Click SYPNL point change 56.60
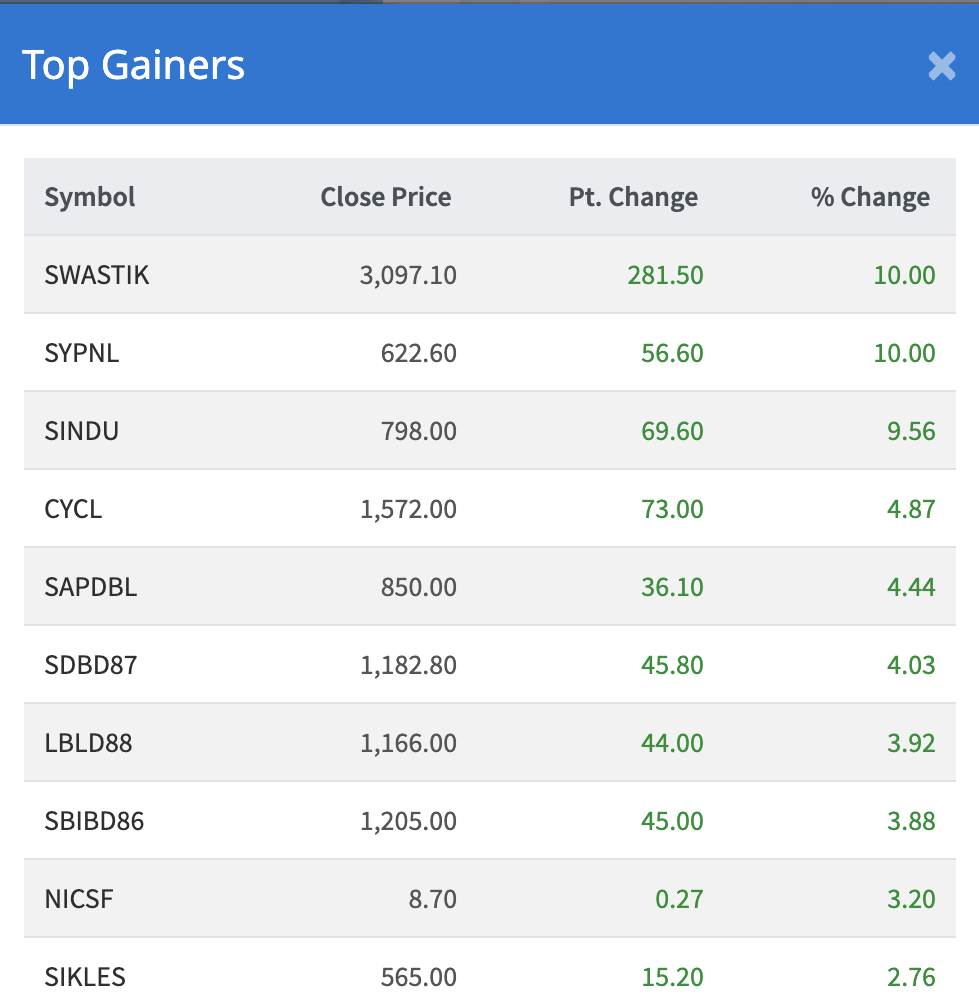 [672, 353]
